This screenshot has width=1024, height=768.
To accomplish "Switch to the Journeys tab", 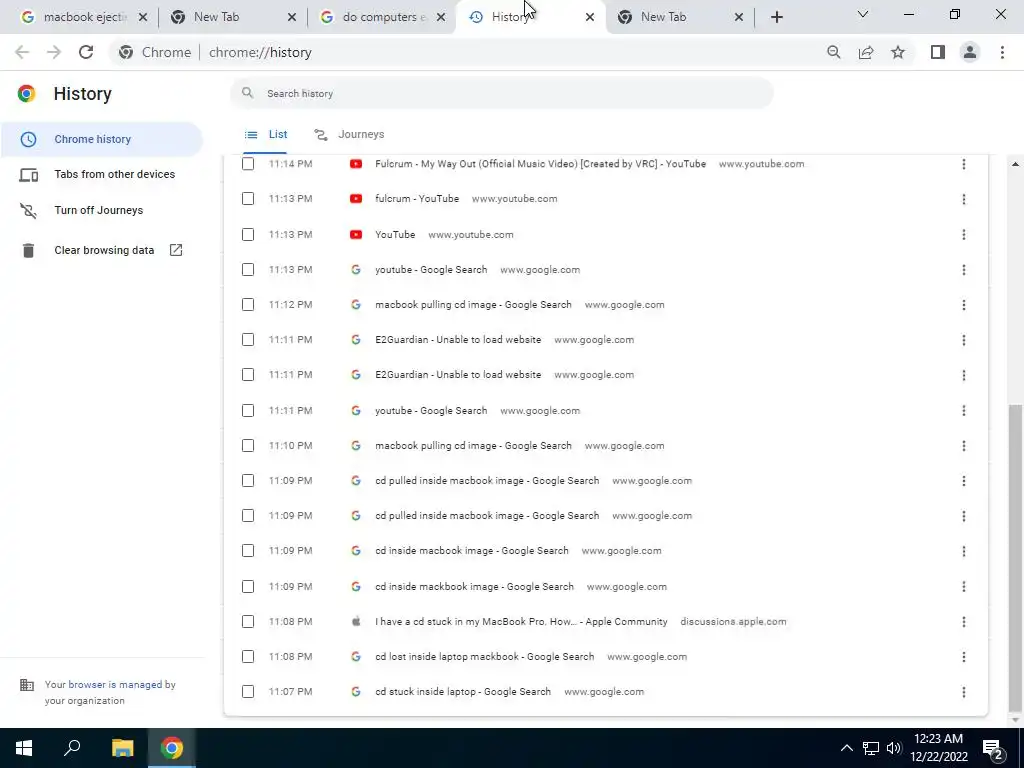I will coord(349,135).
